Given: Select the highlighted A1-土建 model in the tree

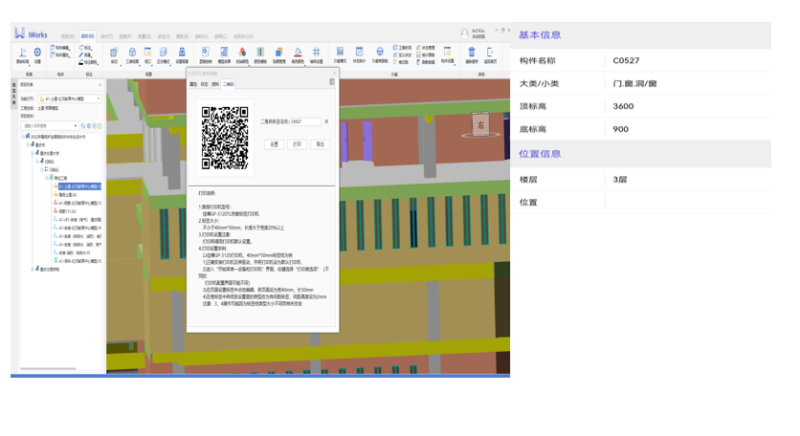Looking at the screenshot, I should click(x=79, y=187).
